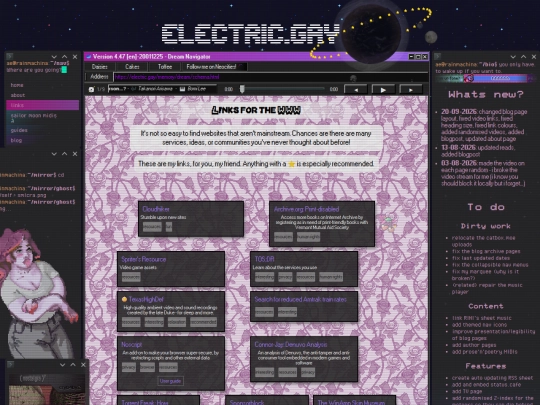Viewport: 540px width, 405px height.
Task: Click the recommended tag on TexasHighDef card
Action: click(204, 322)
